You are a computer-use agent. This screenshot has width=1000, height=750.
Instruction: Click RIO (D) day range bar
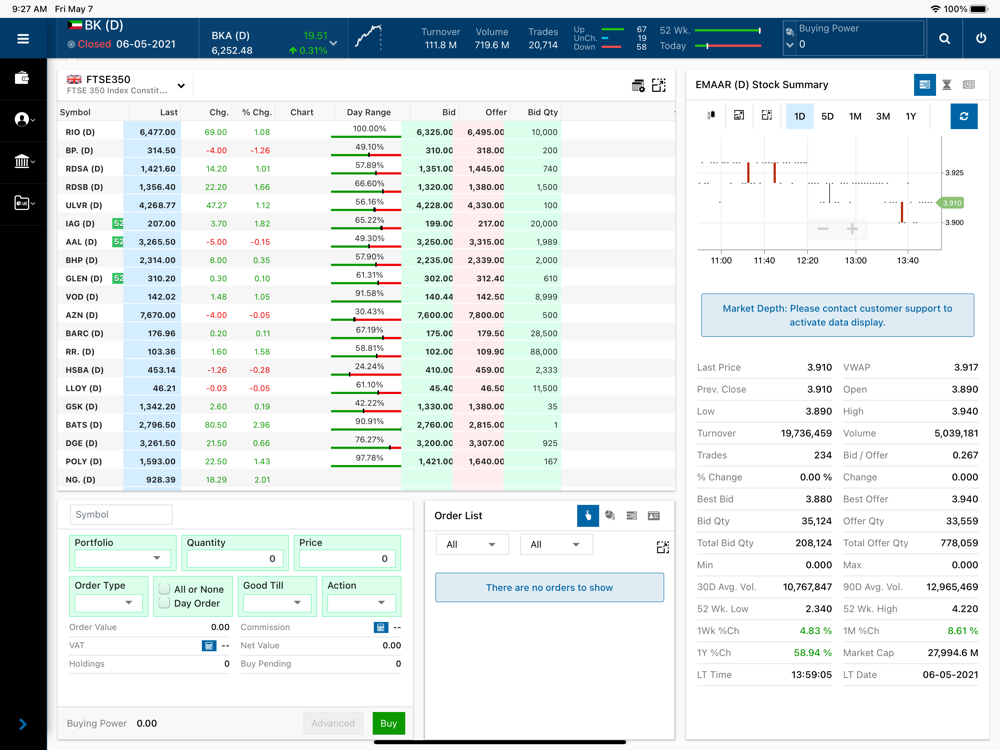[x=366, y=136]
